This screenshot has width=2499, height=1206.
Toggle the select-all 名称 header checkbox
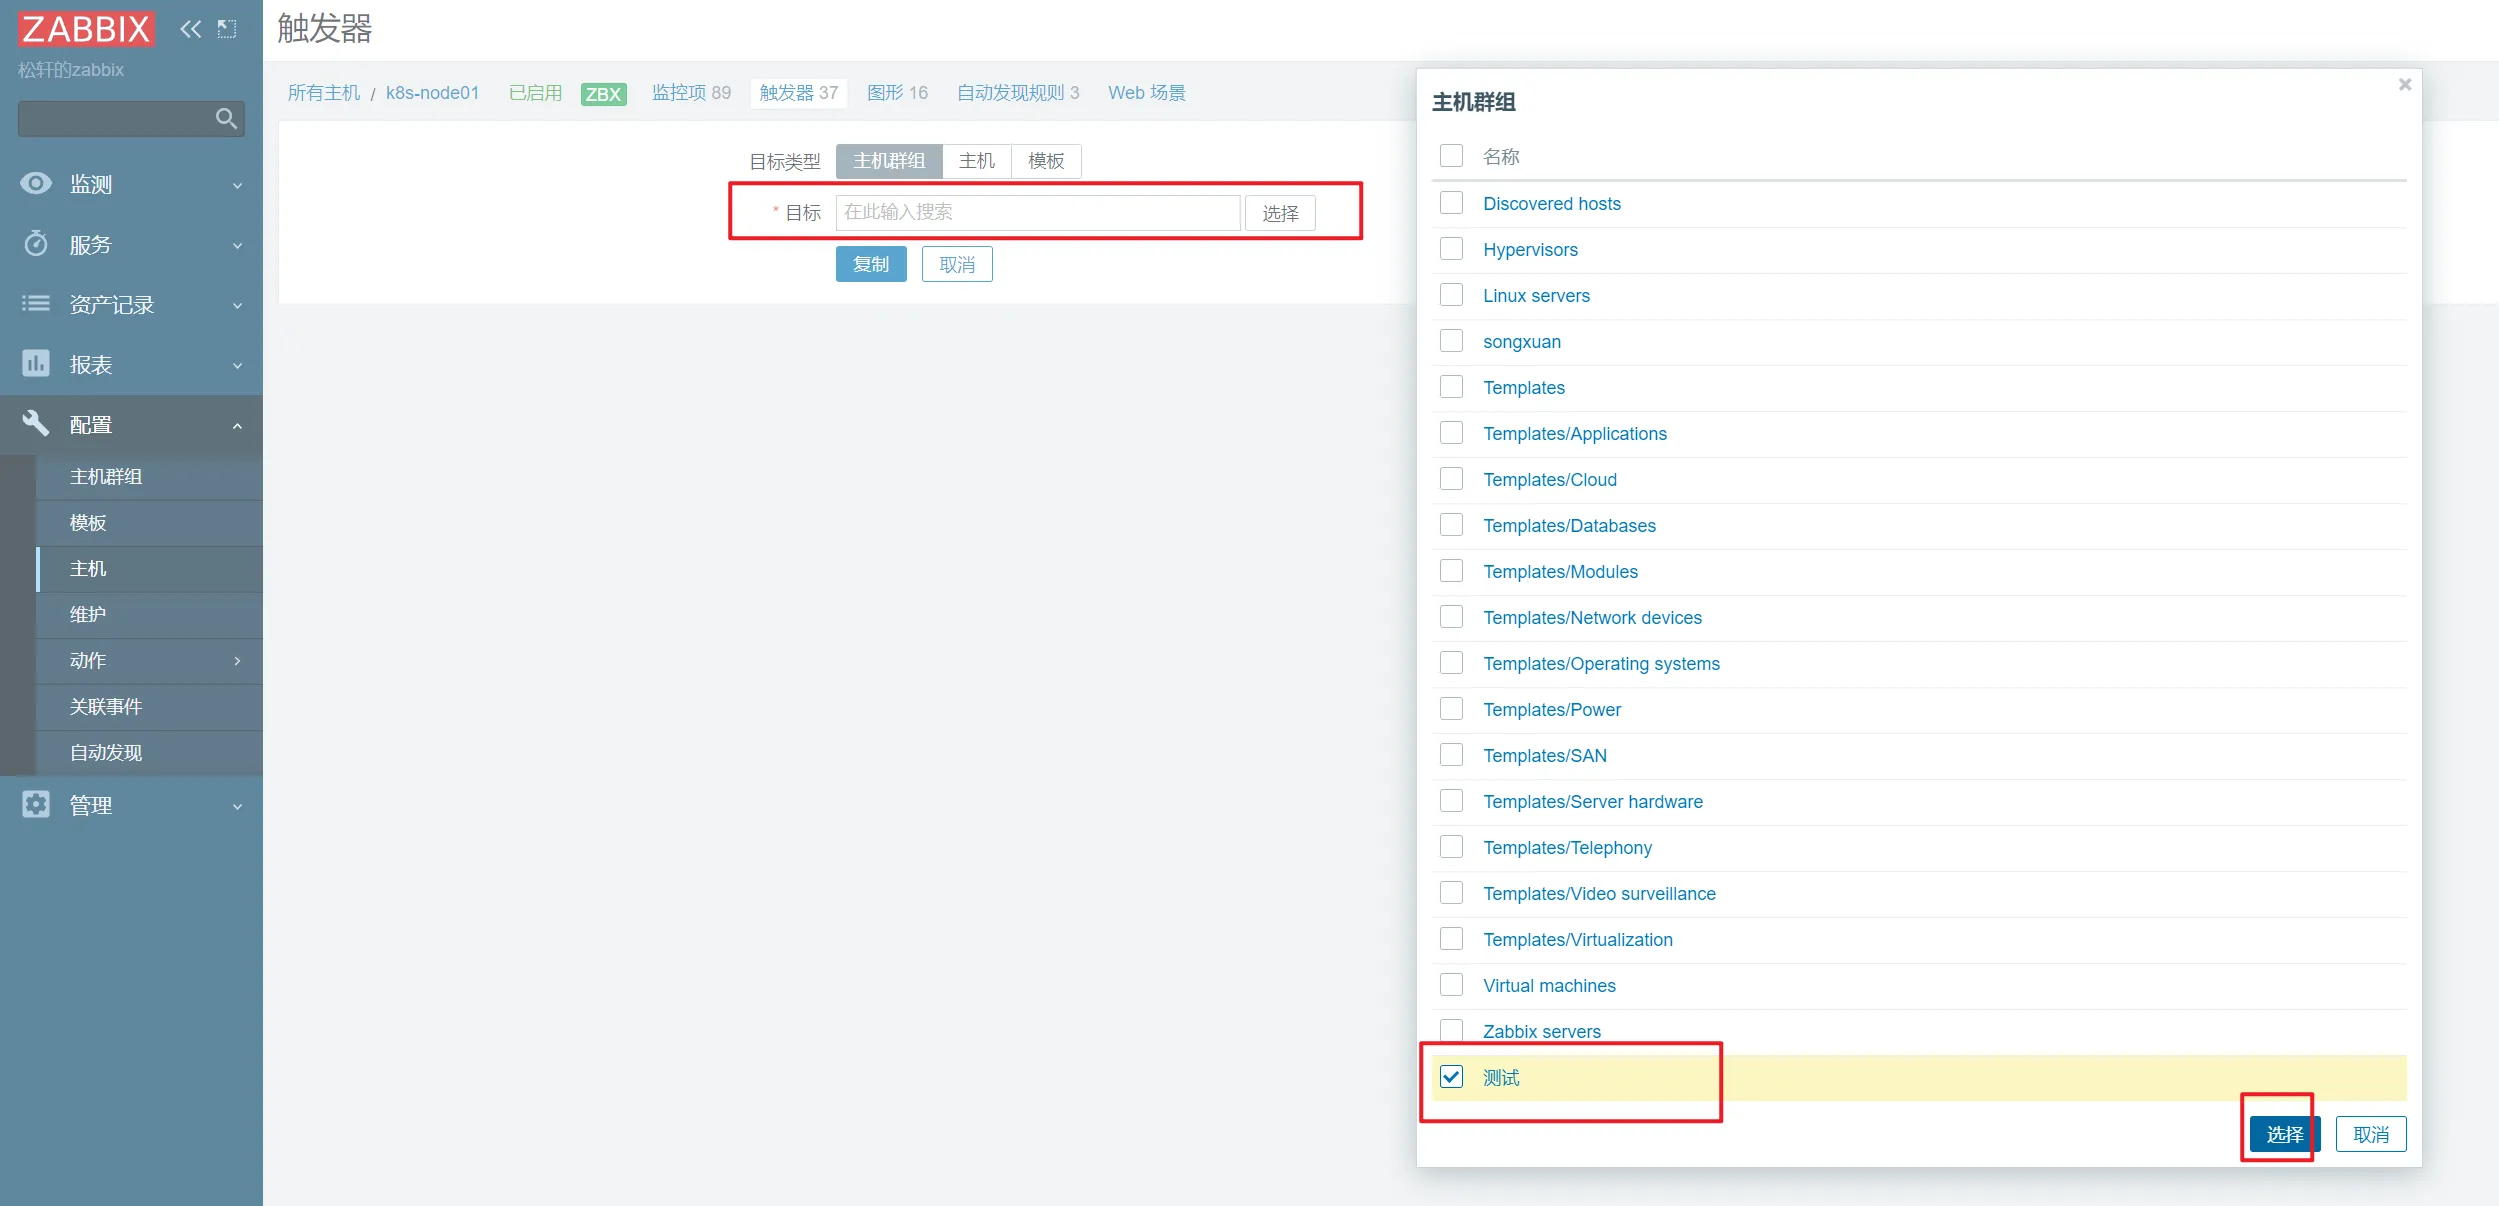[x=1451, y=156]
